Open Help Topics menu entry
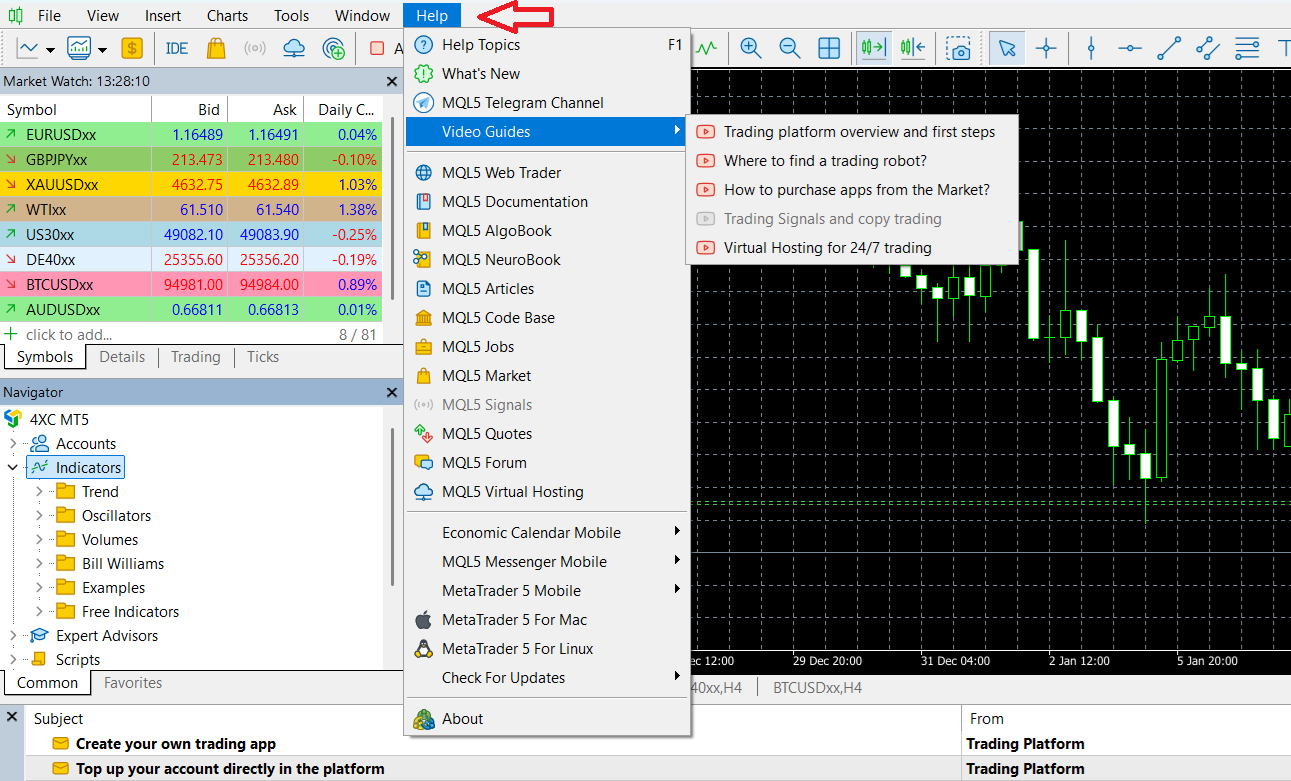This screenshot has height=781, width=1291. point(548,44)
